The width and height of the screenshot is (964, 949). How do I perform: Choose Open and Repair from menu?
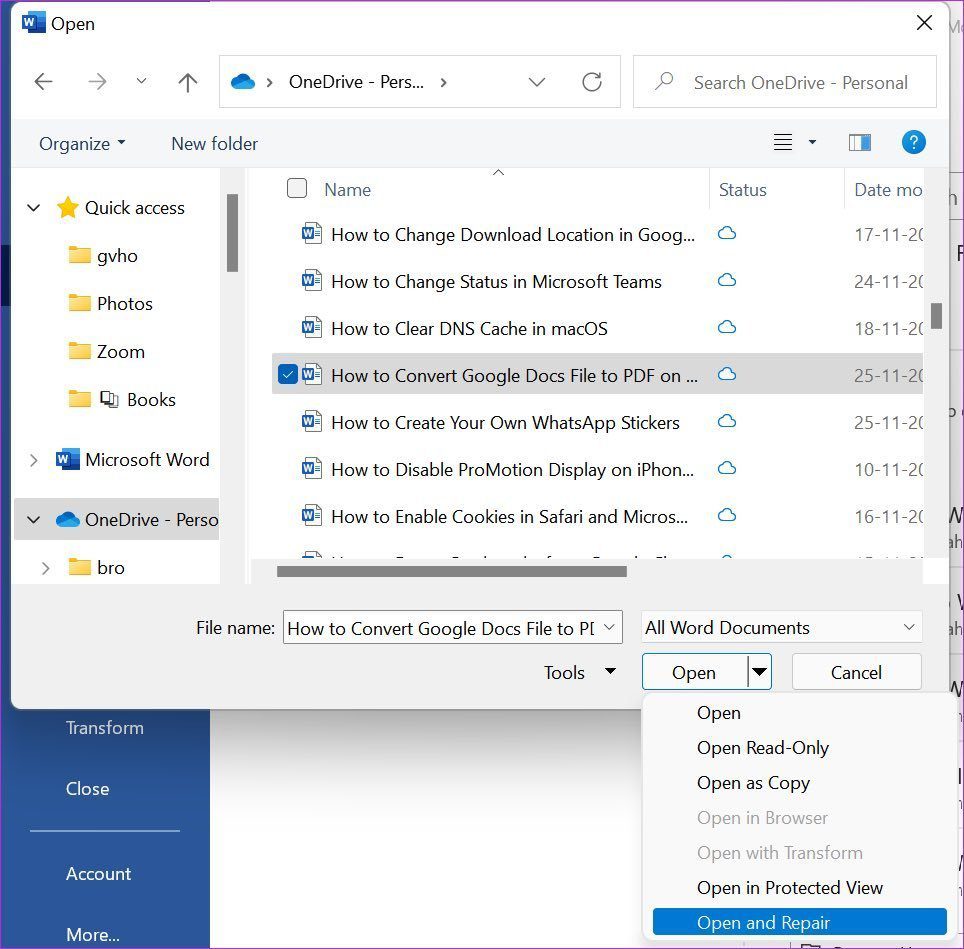point(763,922)
